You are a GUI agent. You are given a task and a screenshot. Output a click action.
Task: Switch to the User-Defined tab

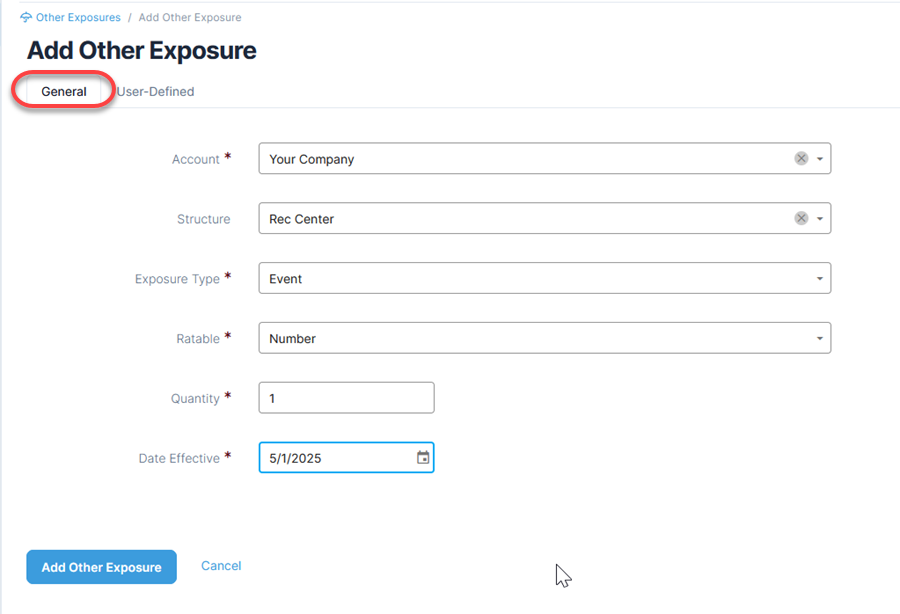(x=155, y=91)
